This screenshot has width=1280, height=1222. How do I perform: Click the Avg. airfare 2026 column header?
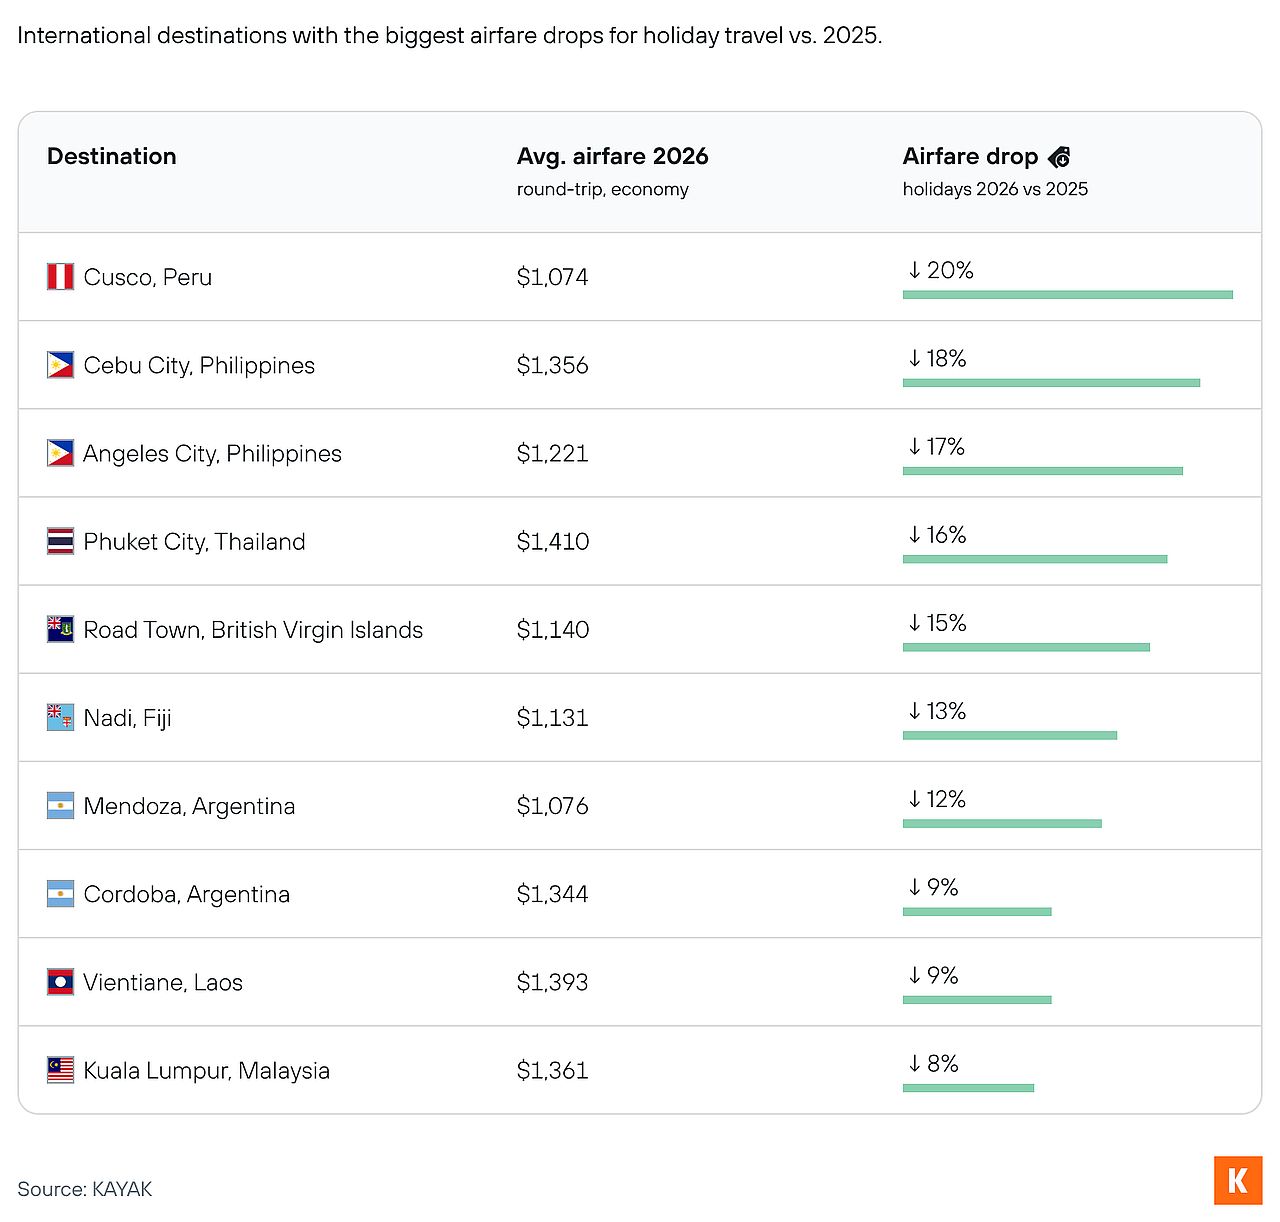tap(612, 156)
